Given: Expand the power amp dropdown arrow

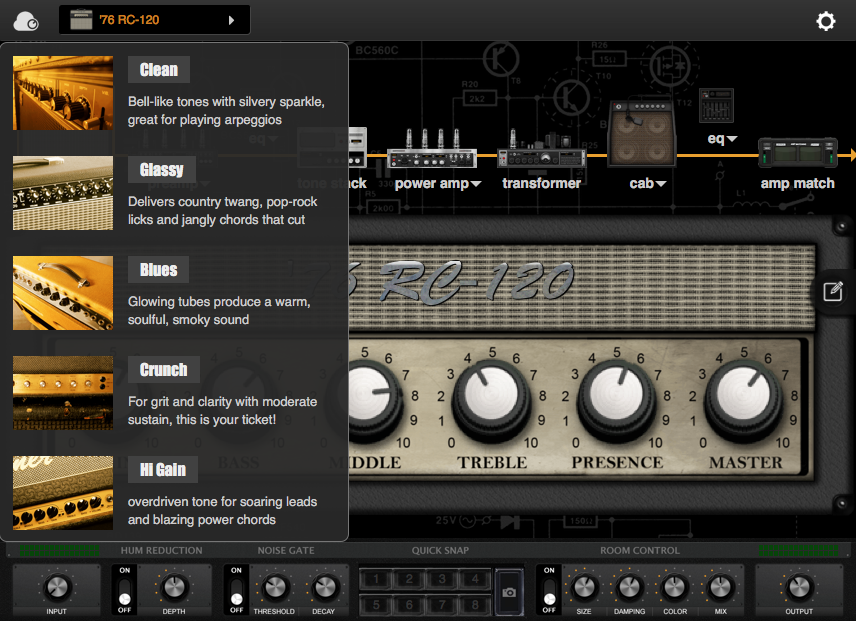Looking at the screenshot, I should 476,184.
